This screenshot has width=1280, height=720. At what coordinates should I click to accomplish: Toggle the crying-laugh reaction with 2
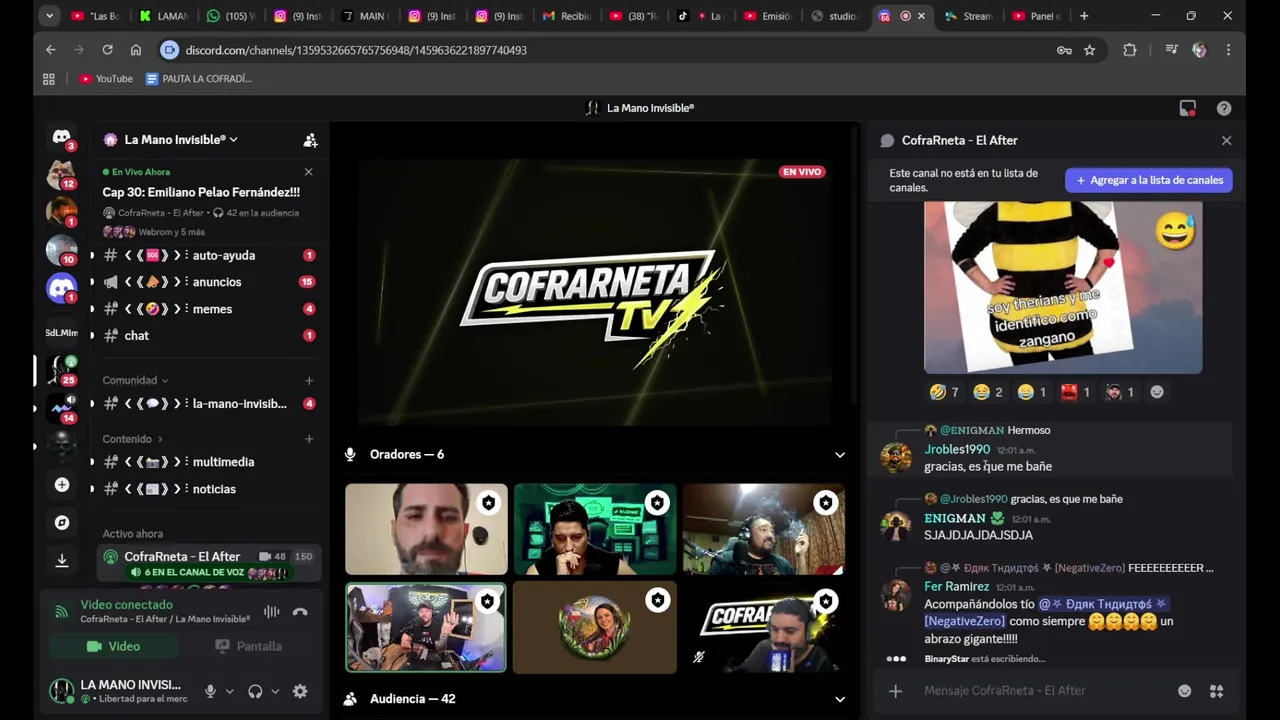pyautogui.click(x=988, y=392)
